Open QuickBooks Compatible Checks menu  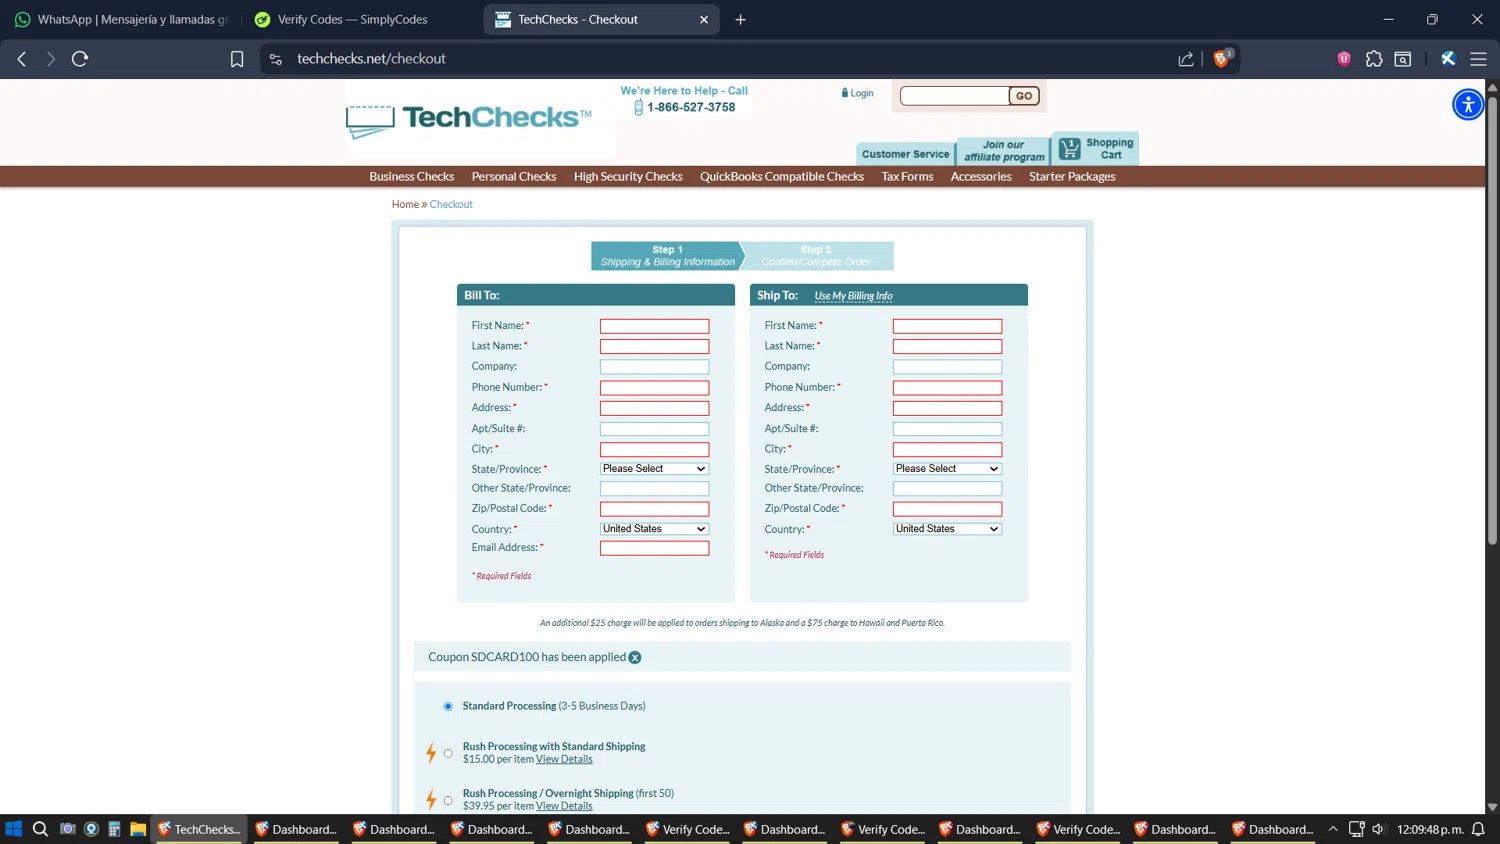point(782,177)
